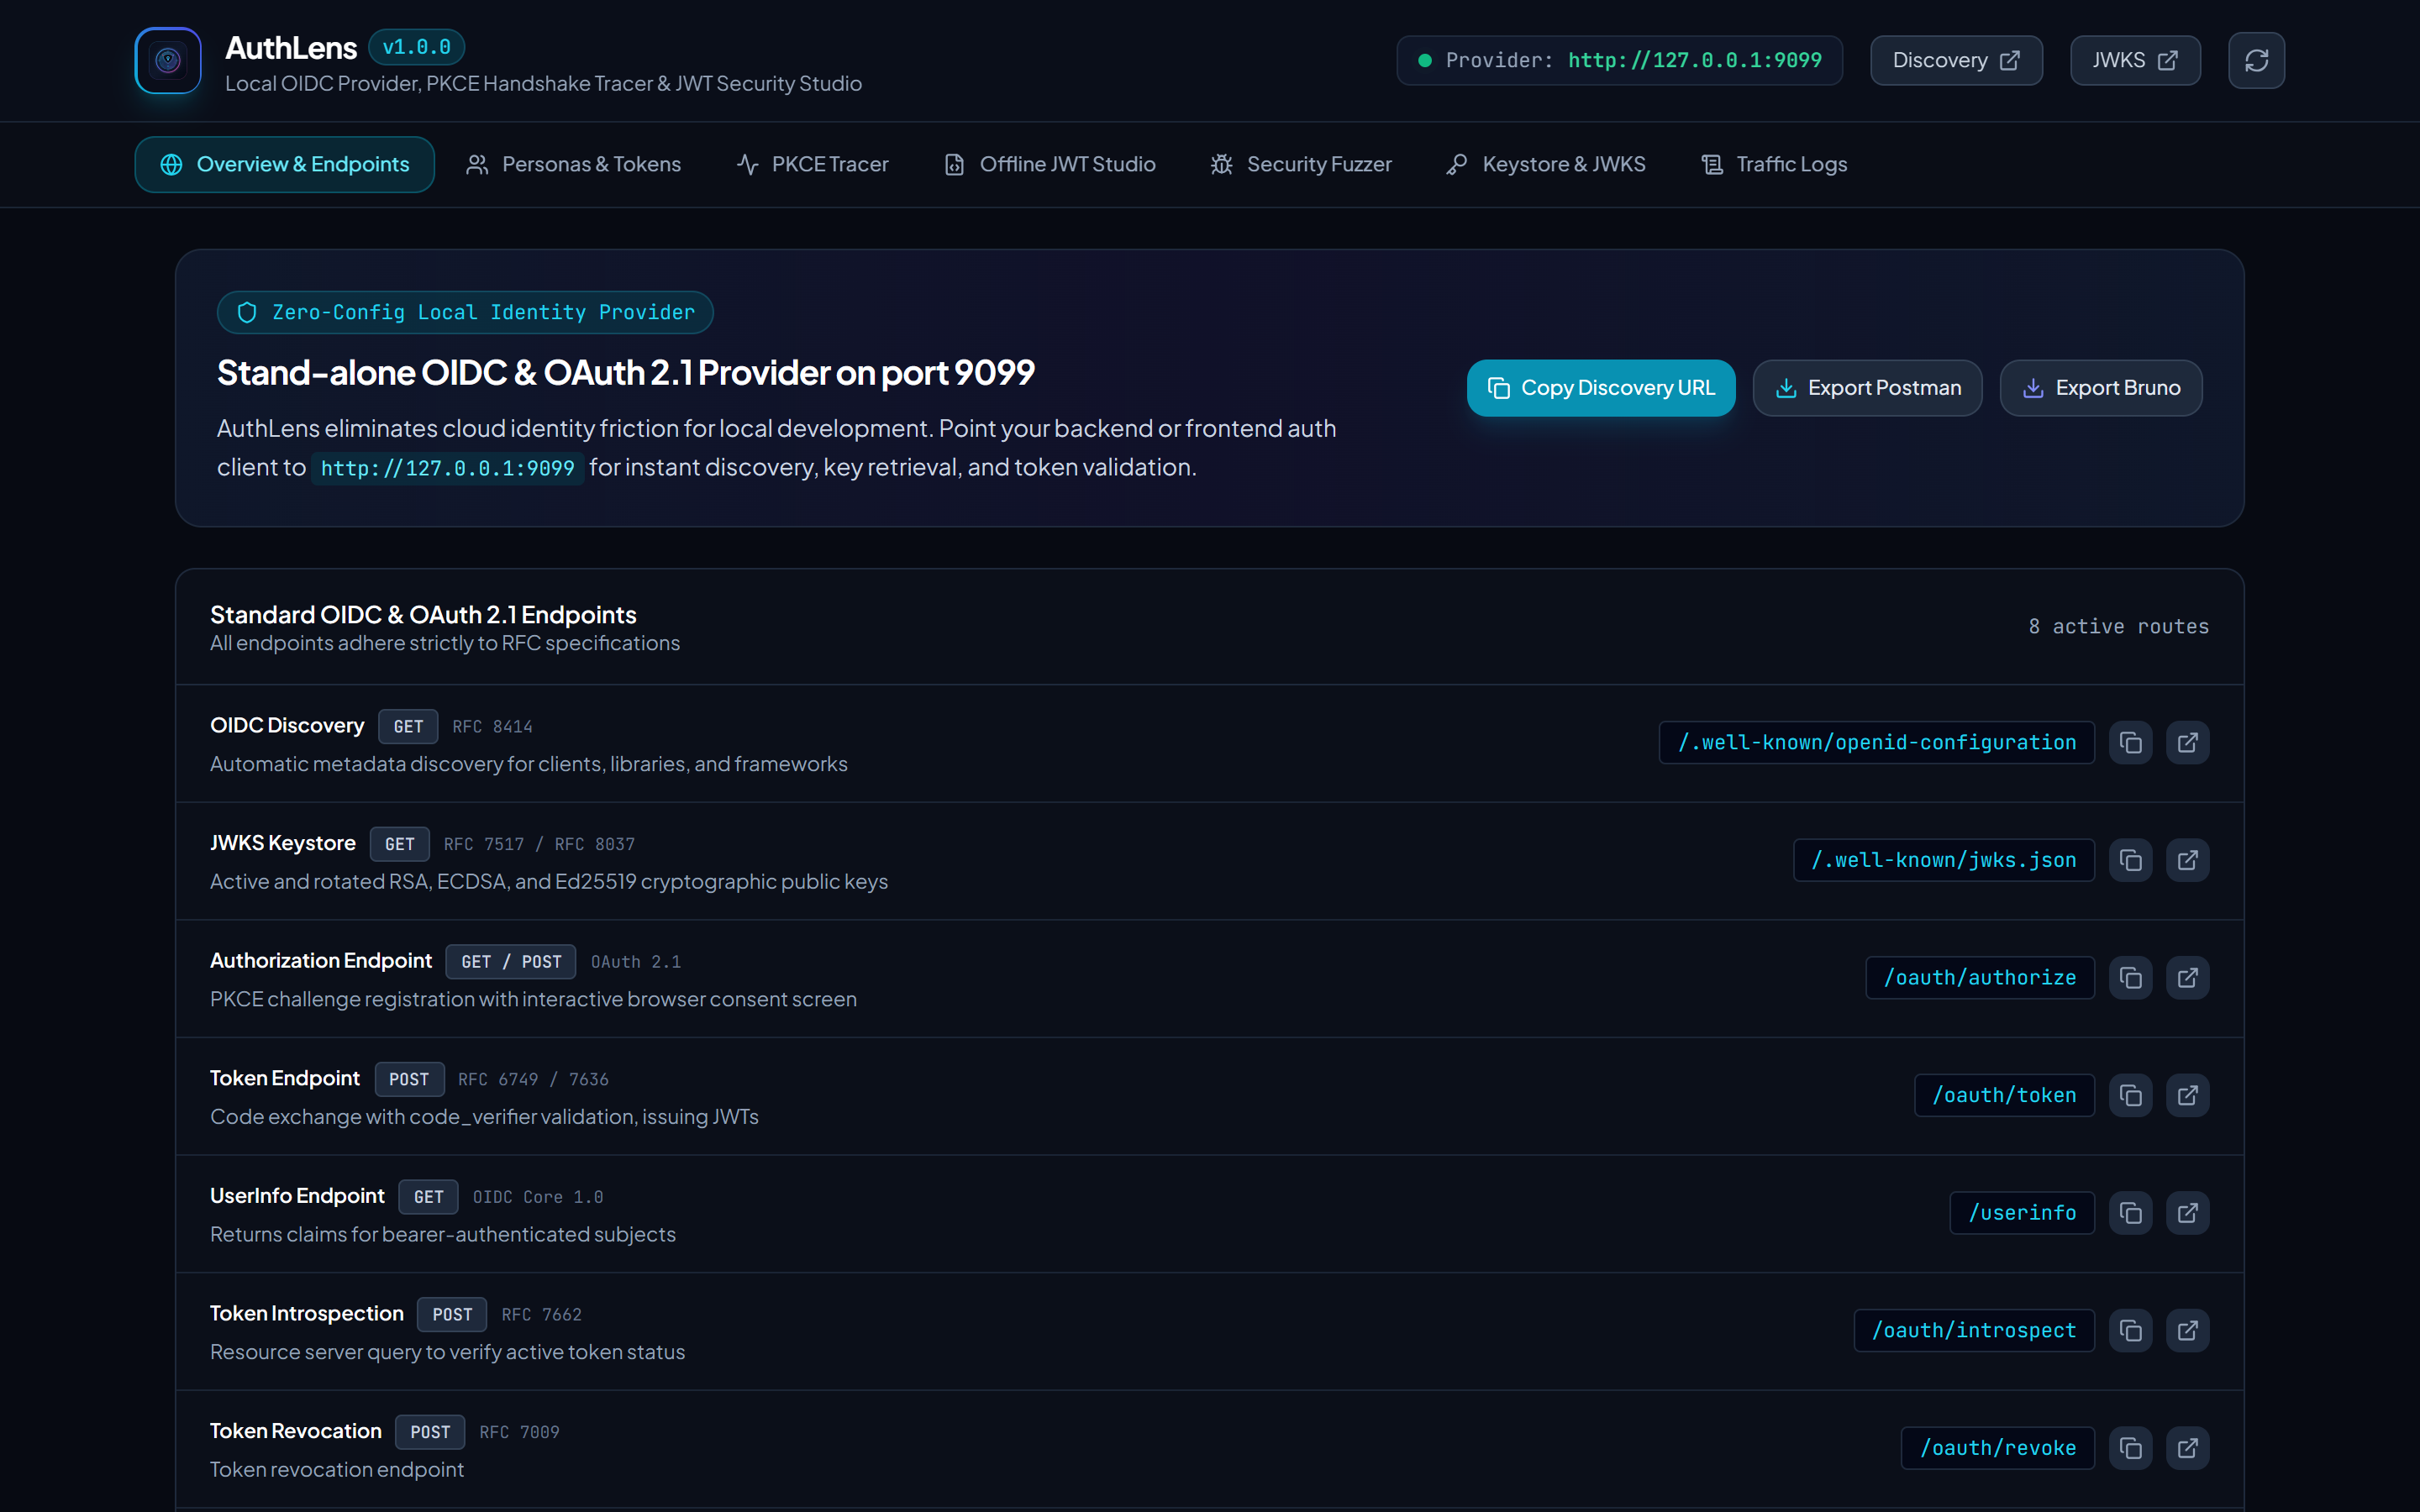Copy the /oauth/token path

coord(2130,1095)
